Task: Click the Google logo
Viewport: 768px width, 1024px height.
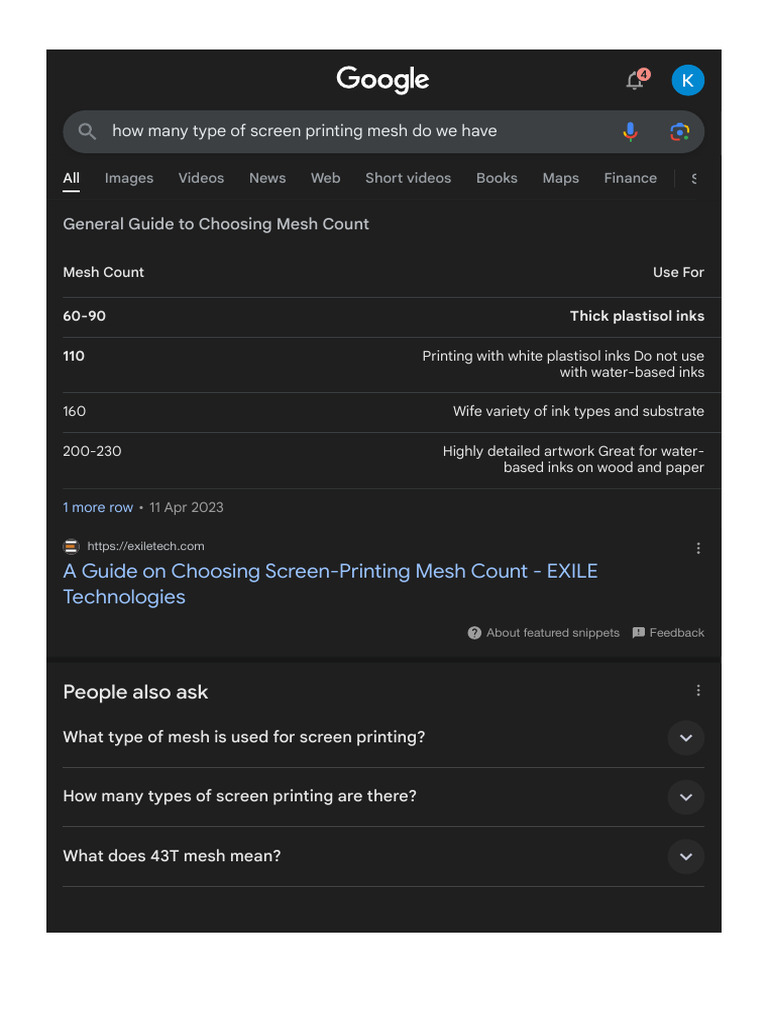Action: click(x=383, y=80)
